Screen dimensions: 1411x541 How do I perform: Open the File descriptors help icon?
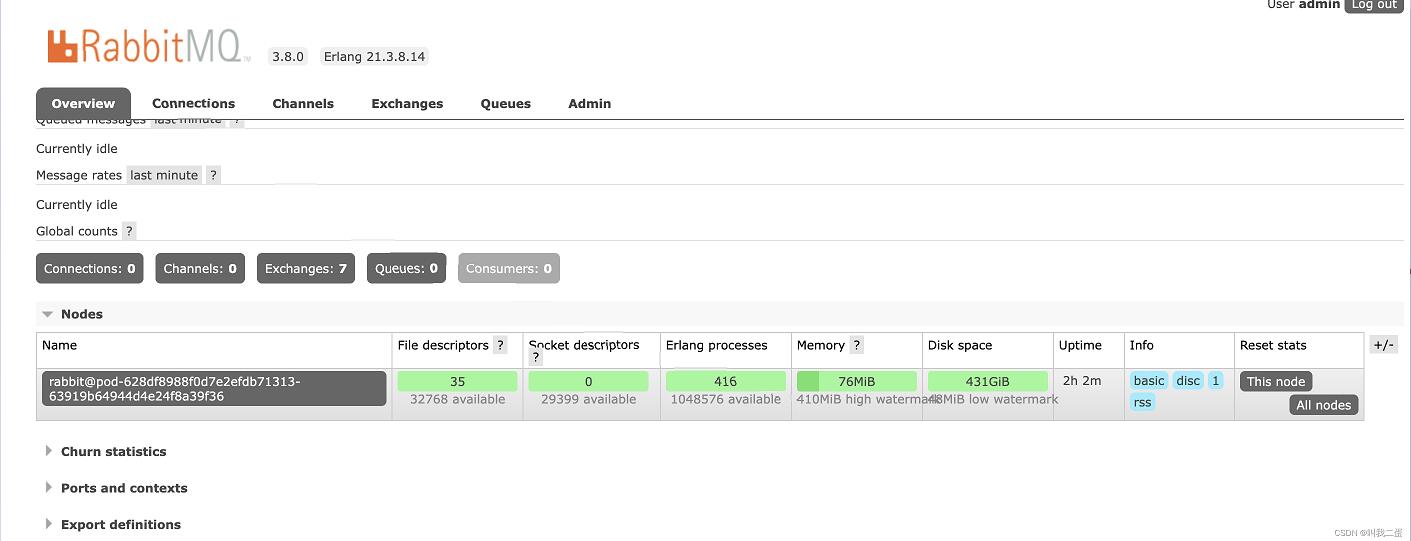(x=501, y=345)
